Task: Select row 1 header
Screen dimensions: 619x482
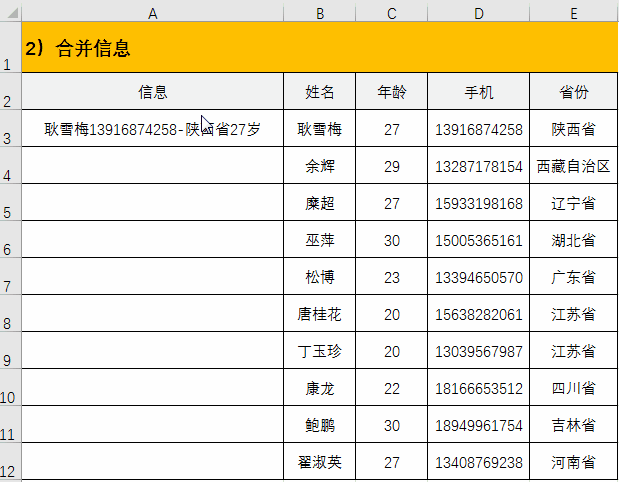Action: (11, 47)
